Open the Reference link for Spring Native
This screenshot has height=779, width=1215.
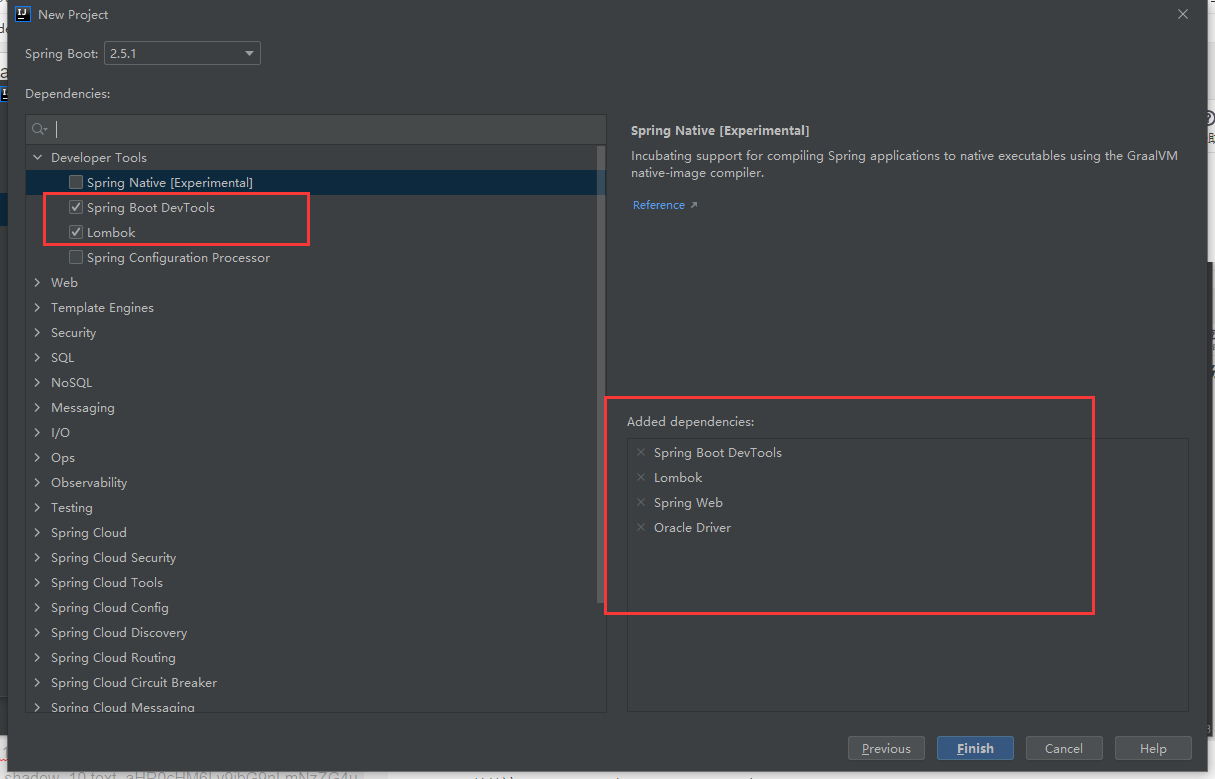(665, 205)
